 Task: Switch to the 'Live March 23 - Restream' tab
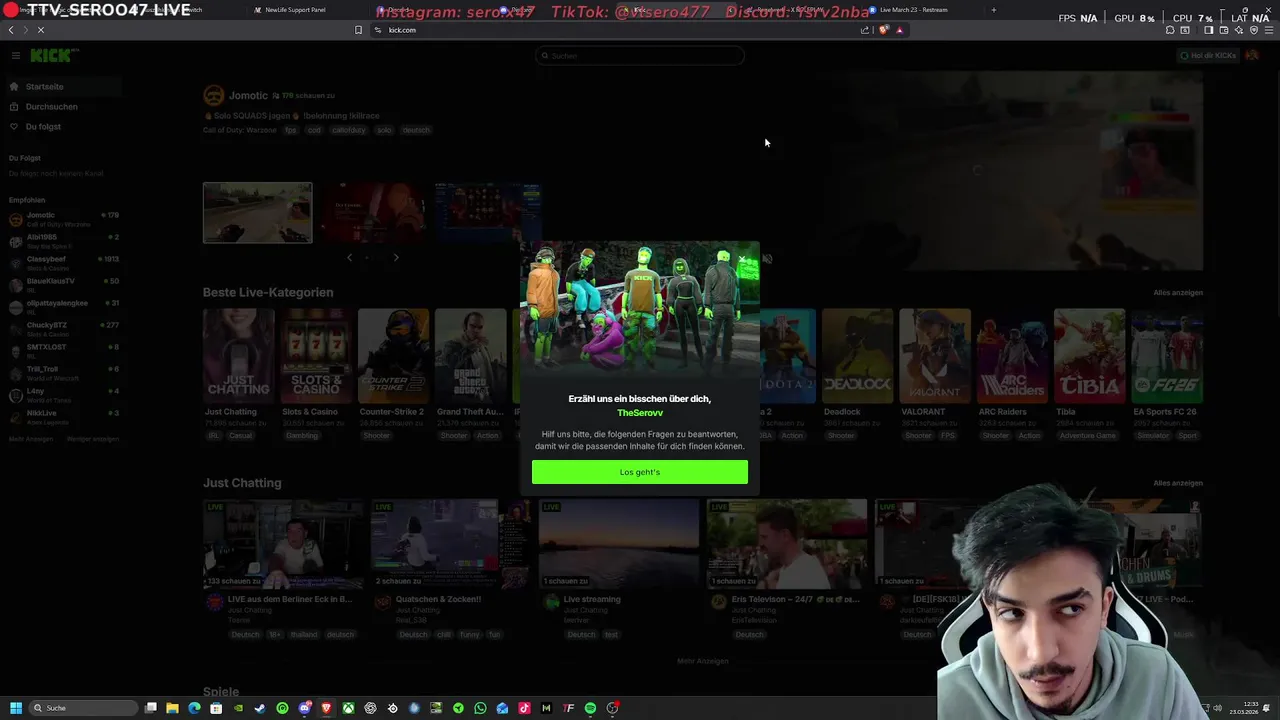(908, 10)
